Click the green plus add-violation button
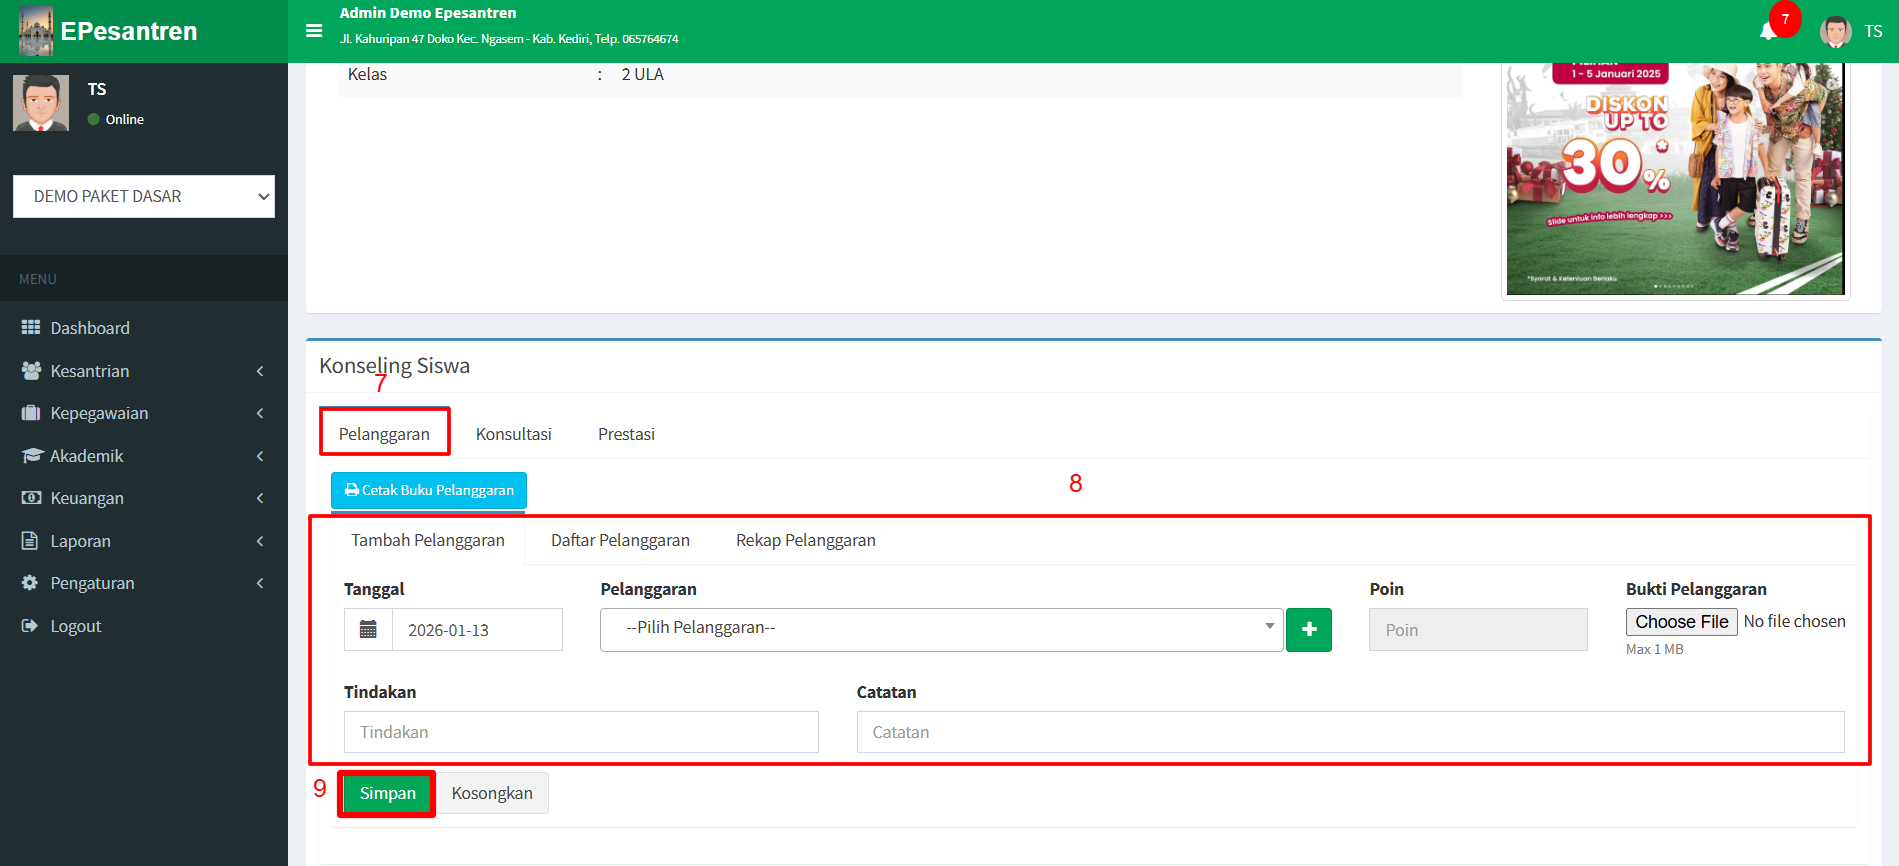The height and width of the screenshot is (866, 1899). coord(1308,630)
